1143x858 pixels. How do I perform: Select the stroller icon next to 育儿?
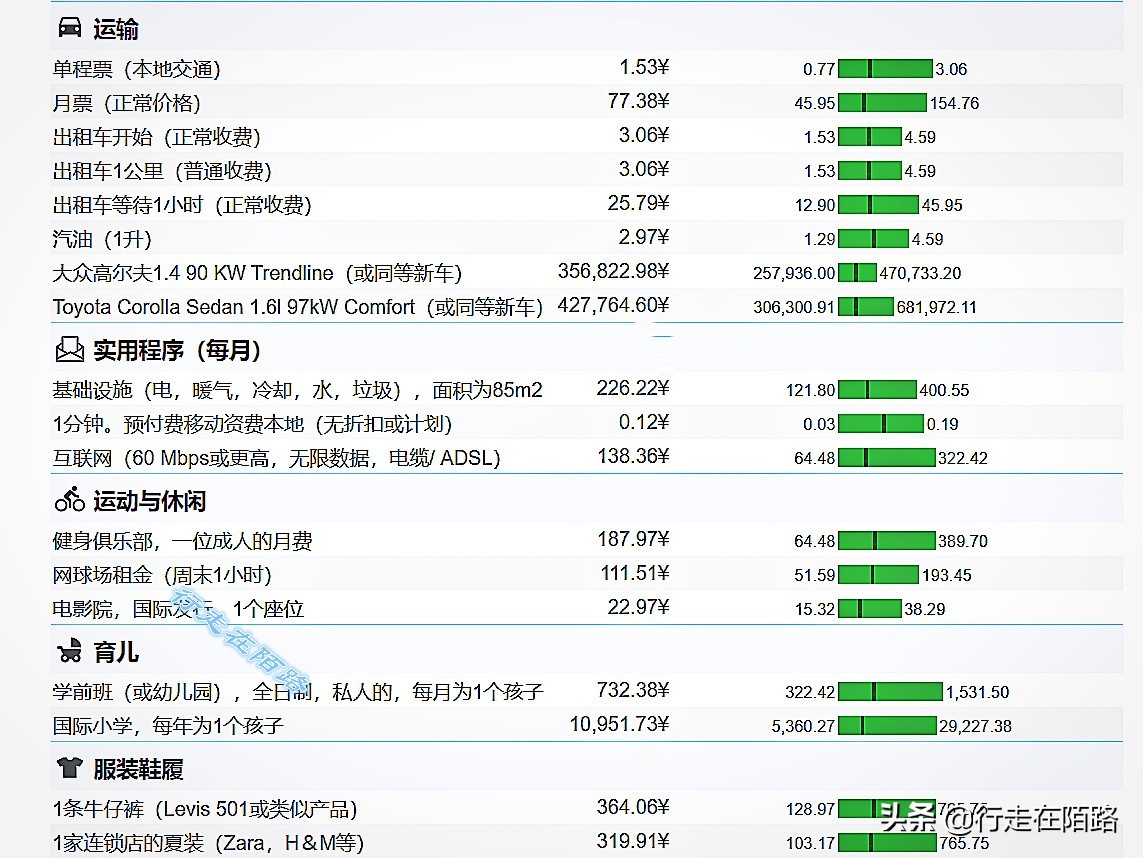(68, 653)
